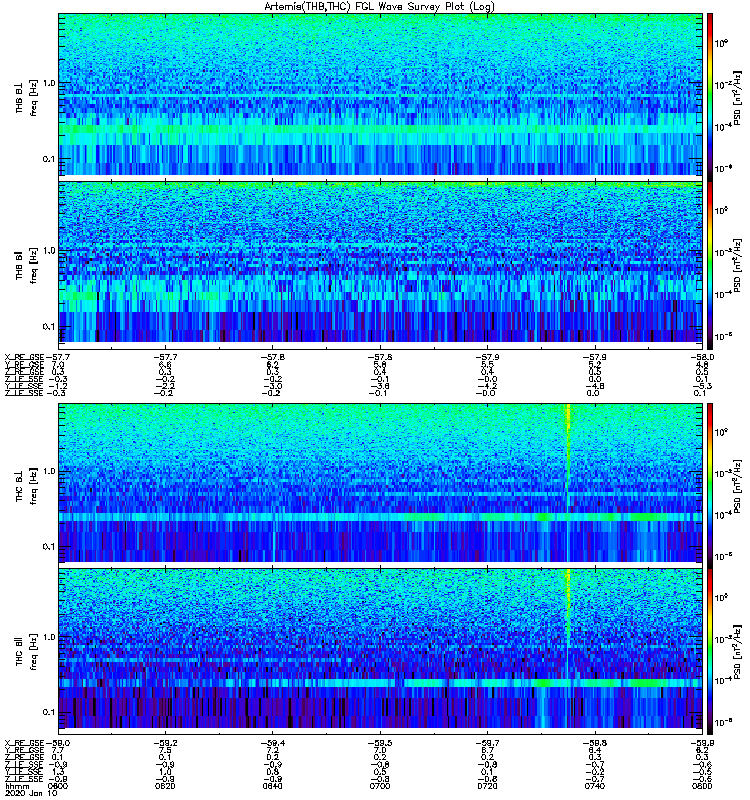Click the PSD [nT²/Hz] label of THB B⊥ colorbar

coord(738,98)
